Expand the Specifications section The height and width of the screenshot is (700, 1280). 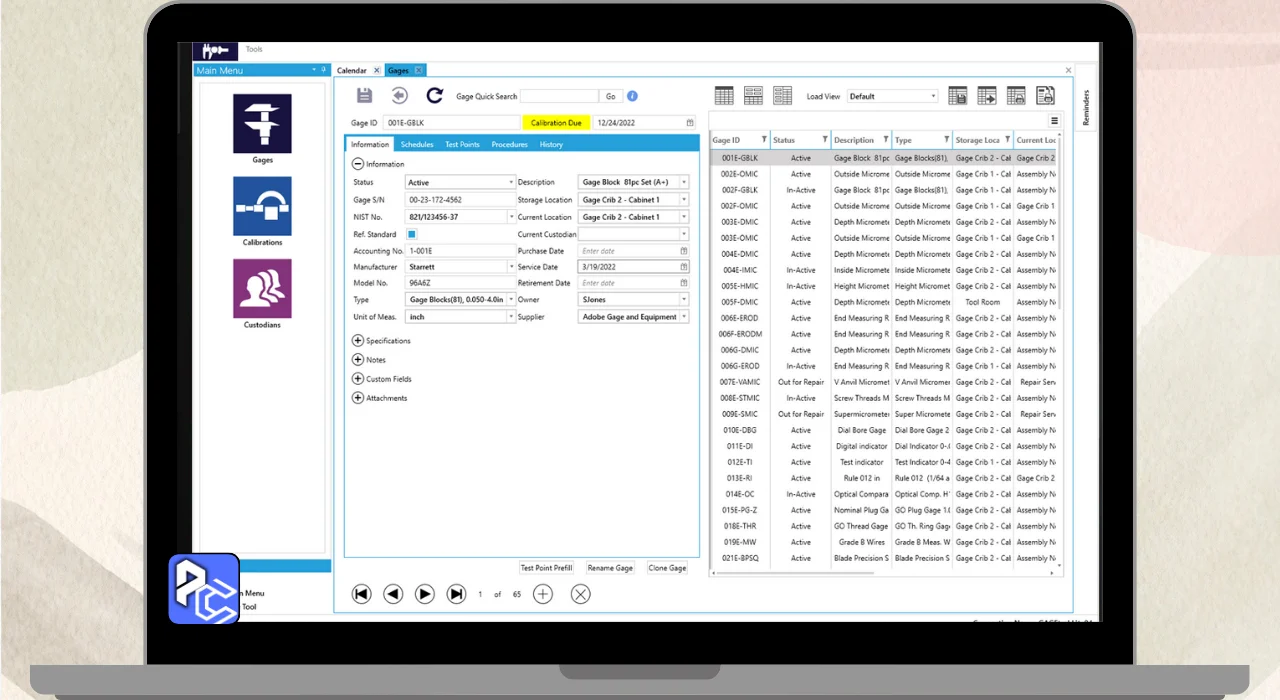[x=358, y=341]
